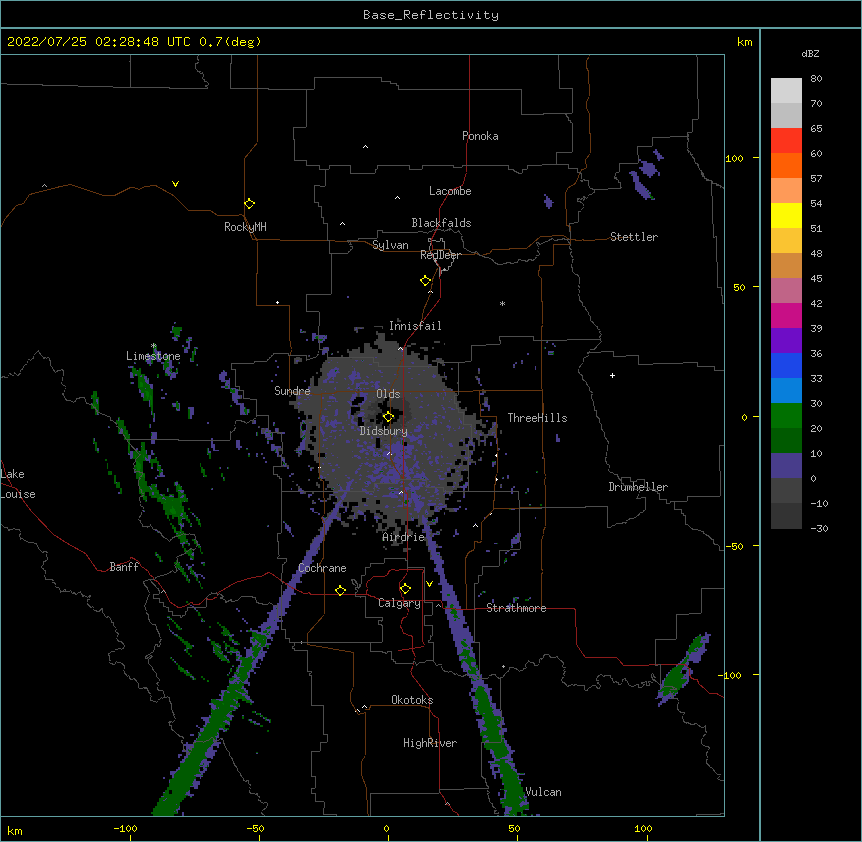This screenshot has height=842, width=862.
Task: Click the Limestone label
Action: pos(153,356)
